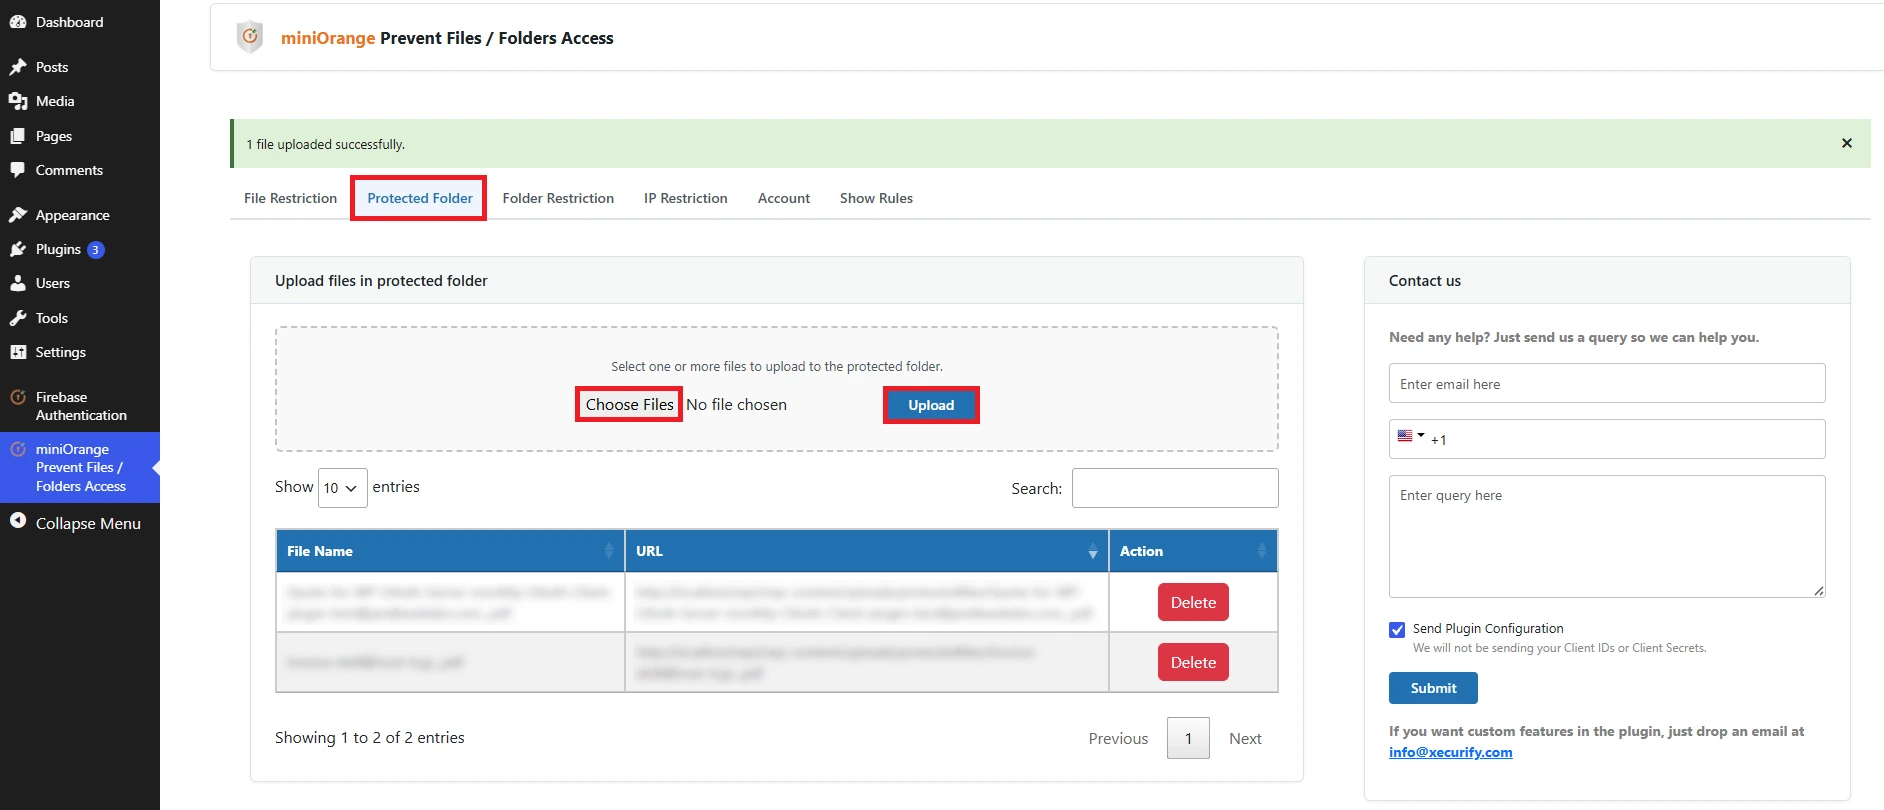The height and width of the screenshot is (810, 1884).
Task: Focus the Enter email here field
Action: tap(1607, 383)
